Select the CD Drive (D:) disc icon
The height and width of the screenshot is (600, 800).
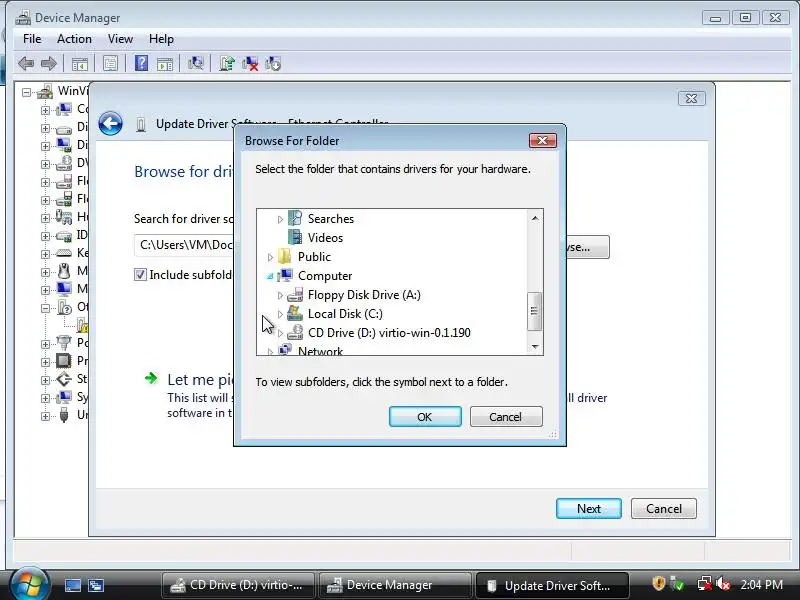(295, 333)
